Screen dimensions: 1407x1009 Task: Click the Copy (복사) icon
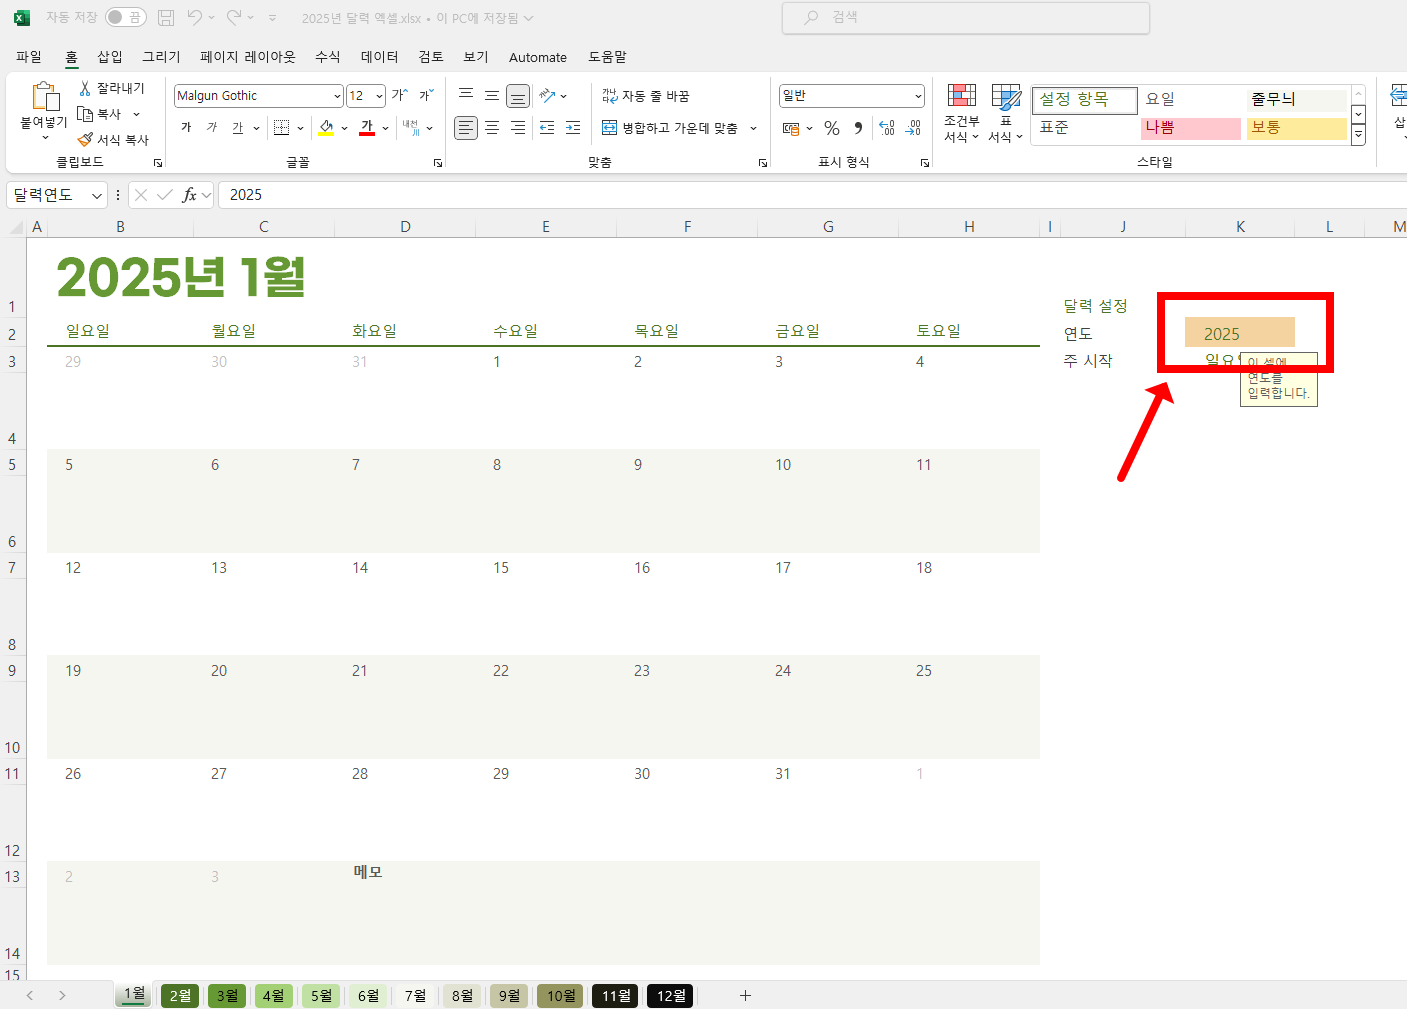coord(86,114)
